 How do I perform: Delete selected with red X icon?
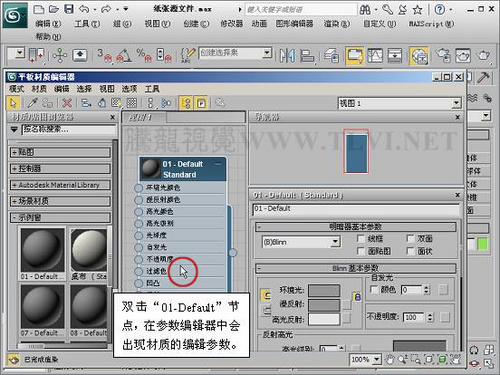coord(67,103)
